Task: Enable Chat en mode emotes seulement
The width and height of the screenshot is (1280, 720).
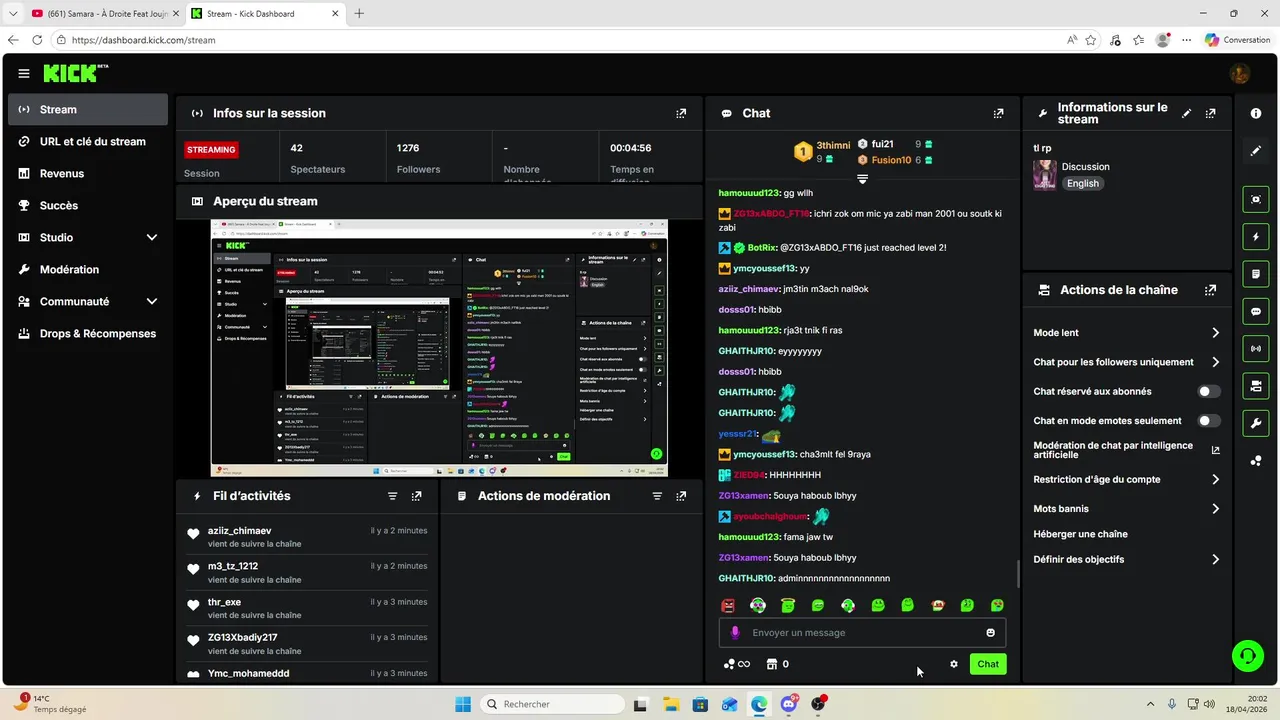Action: pos(1209,421)
